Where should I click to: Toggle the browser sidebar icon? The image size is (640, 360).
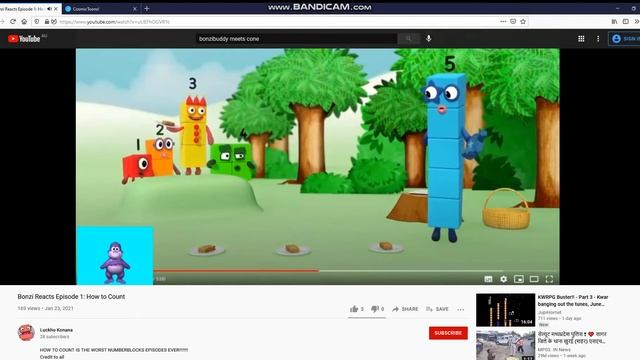tap(626, 22)
